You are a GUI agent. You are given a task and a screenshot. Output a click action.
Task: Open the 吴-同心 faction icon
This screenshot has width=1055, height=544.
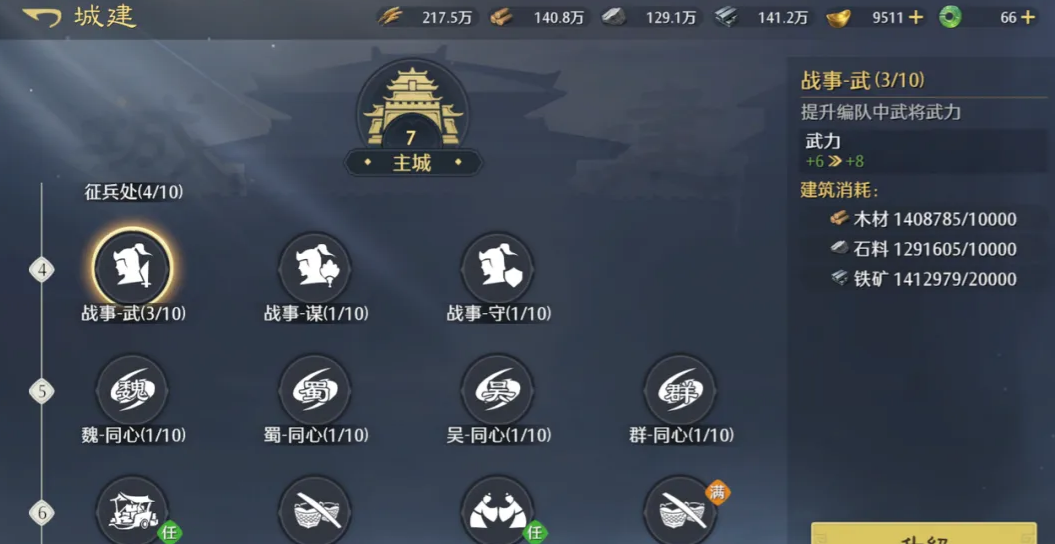(497, 389)
